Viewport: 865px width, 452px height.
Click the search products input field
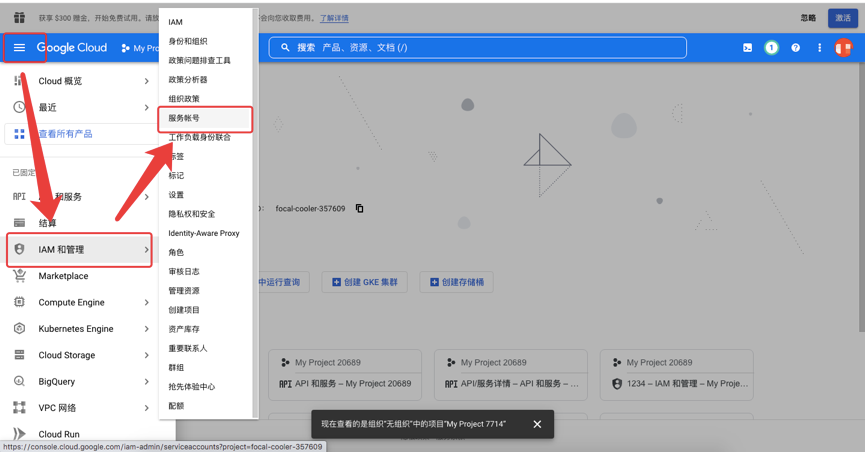point(480,47)
